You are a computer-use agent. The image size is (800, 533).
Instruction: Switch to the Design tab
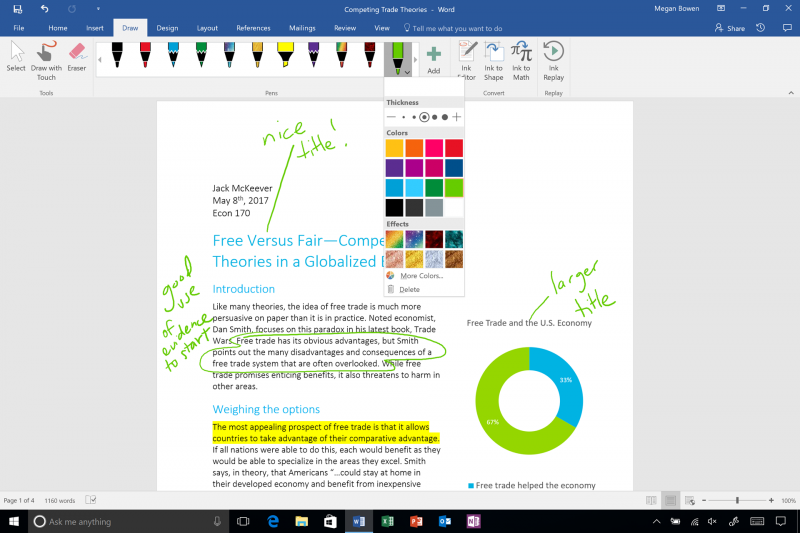tap(167, 28)
